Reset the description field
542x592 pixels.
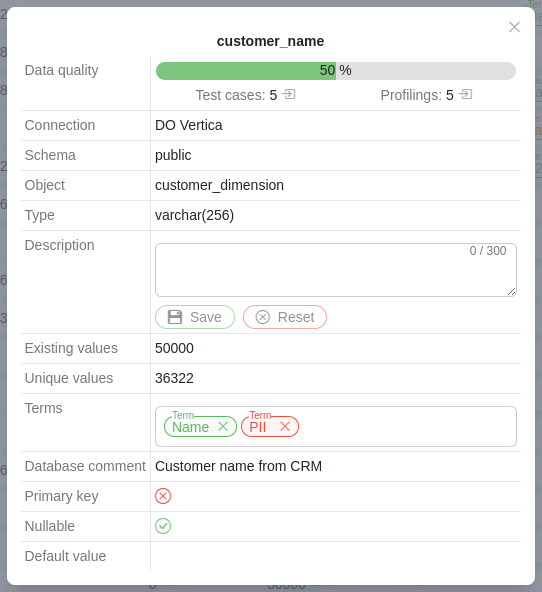(285, 317)
